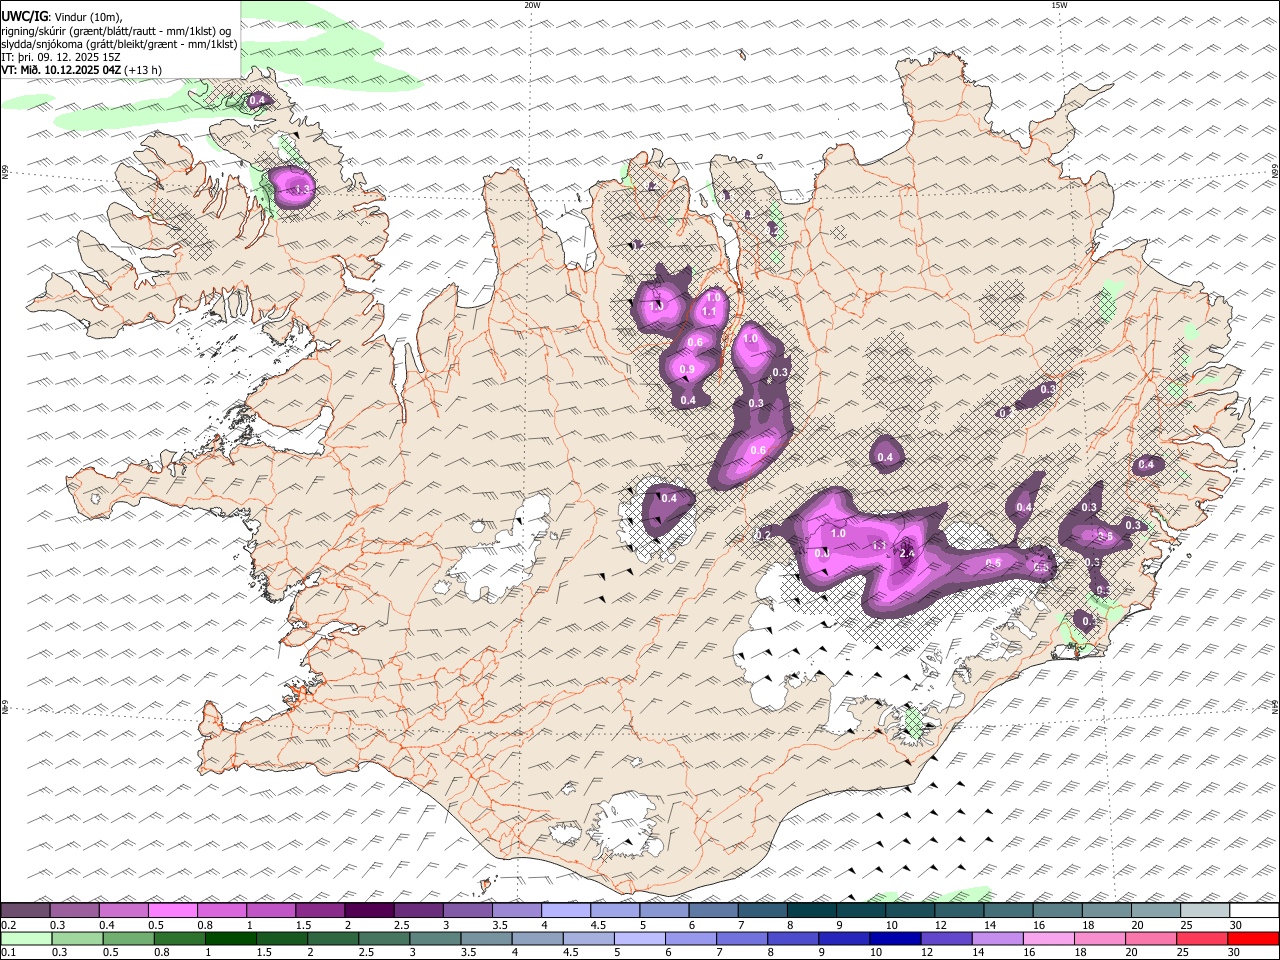The height and width of the screenshot is (960, 1280).
Task: Select the bright pink 0.5 swatch in upper legend
Action: click(x=173, y=911)
